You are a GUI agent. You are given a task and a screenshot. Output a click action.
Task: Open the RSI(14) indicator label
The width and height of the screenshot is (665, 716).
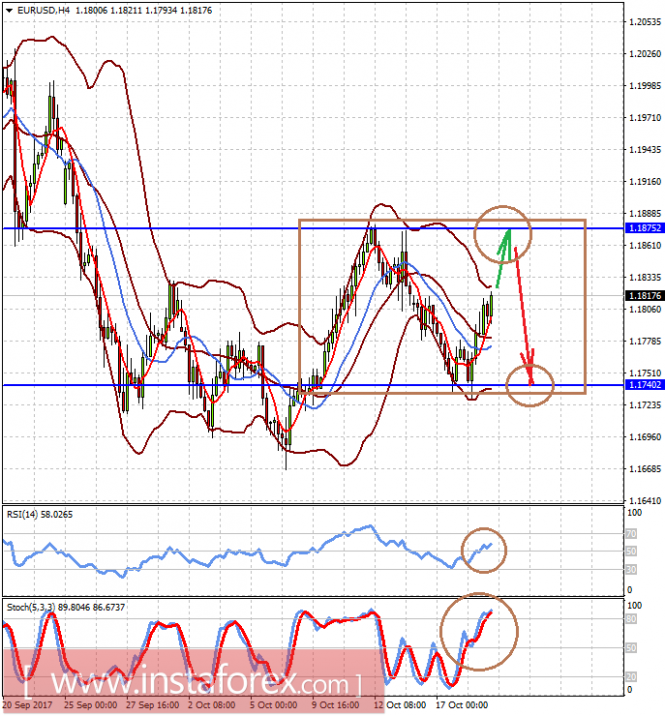click(x=40, y=515)
